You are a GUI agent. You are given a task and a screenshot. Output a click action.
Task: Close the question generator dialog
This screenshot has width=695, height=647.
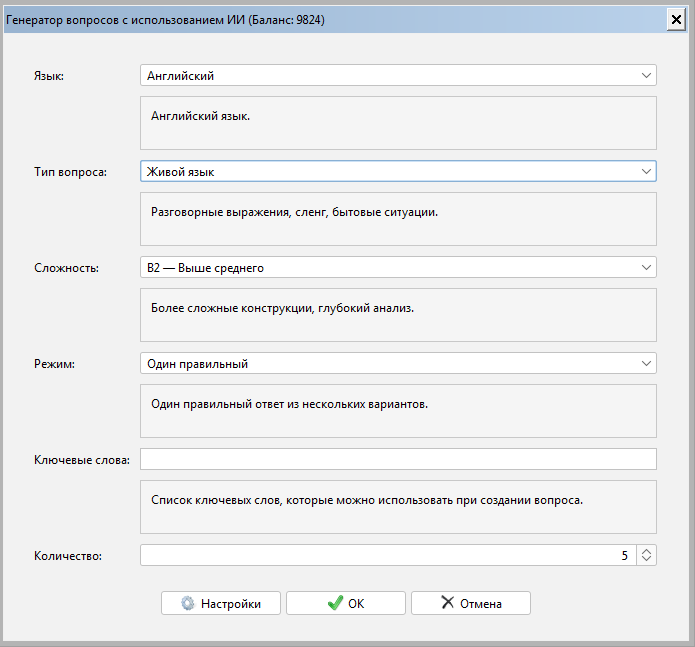(x=676, y=20)
